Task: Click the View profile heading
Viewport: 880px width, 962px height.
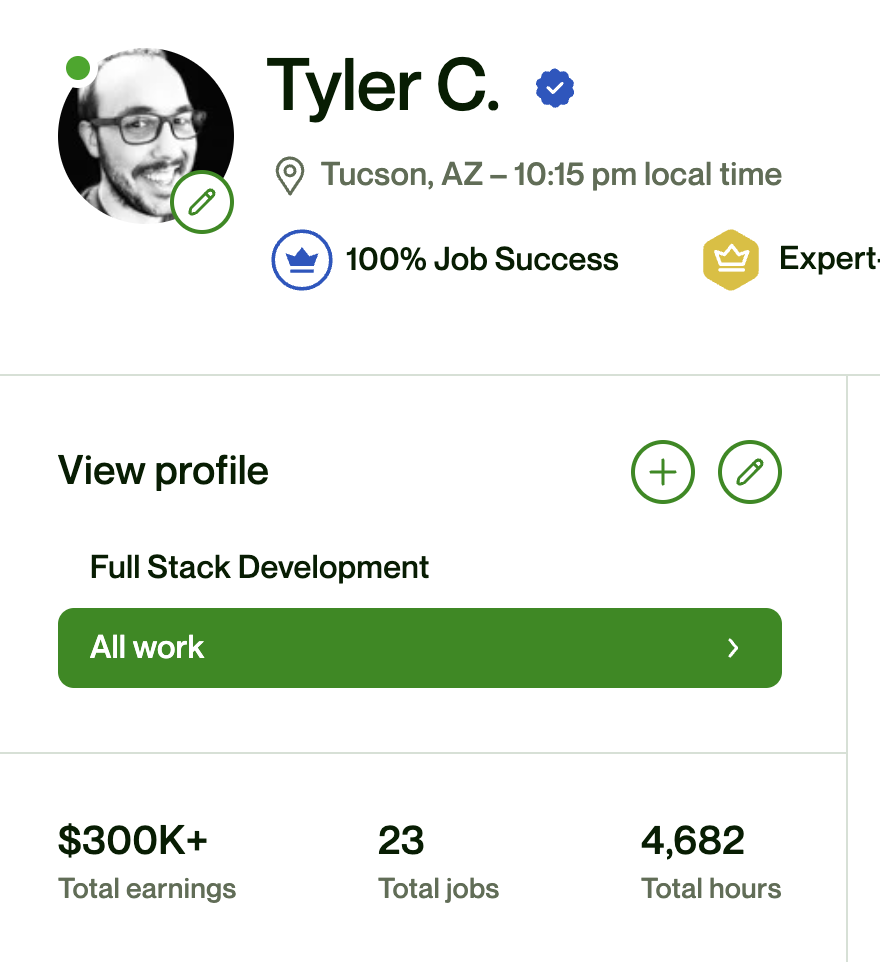Action: [163, 470]
